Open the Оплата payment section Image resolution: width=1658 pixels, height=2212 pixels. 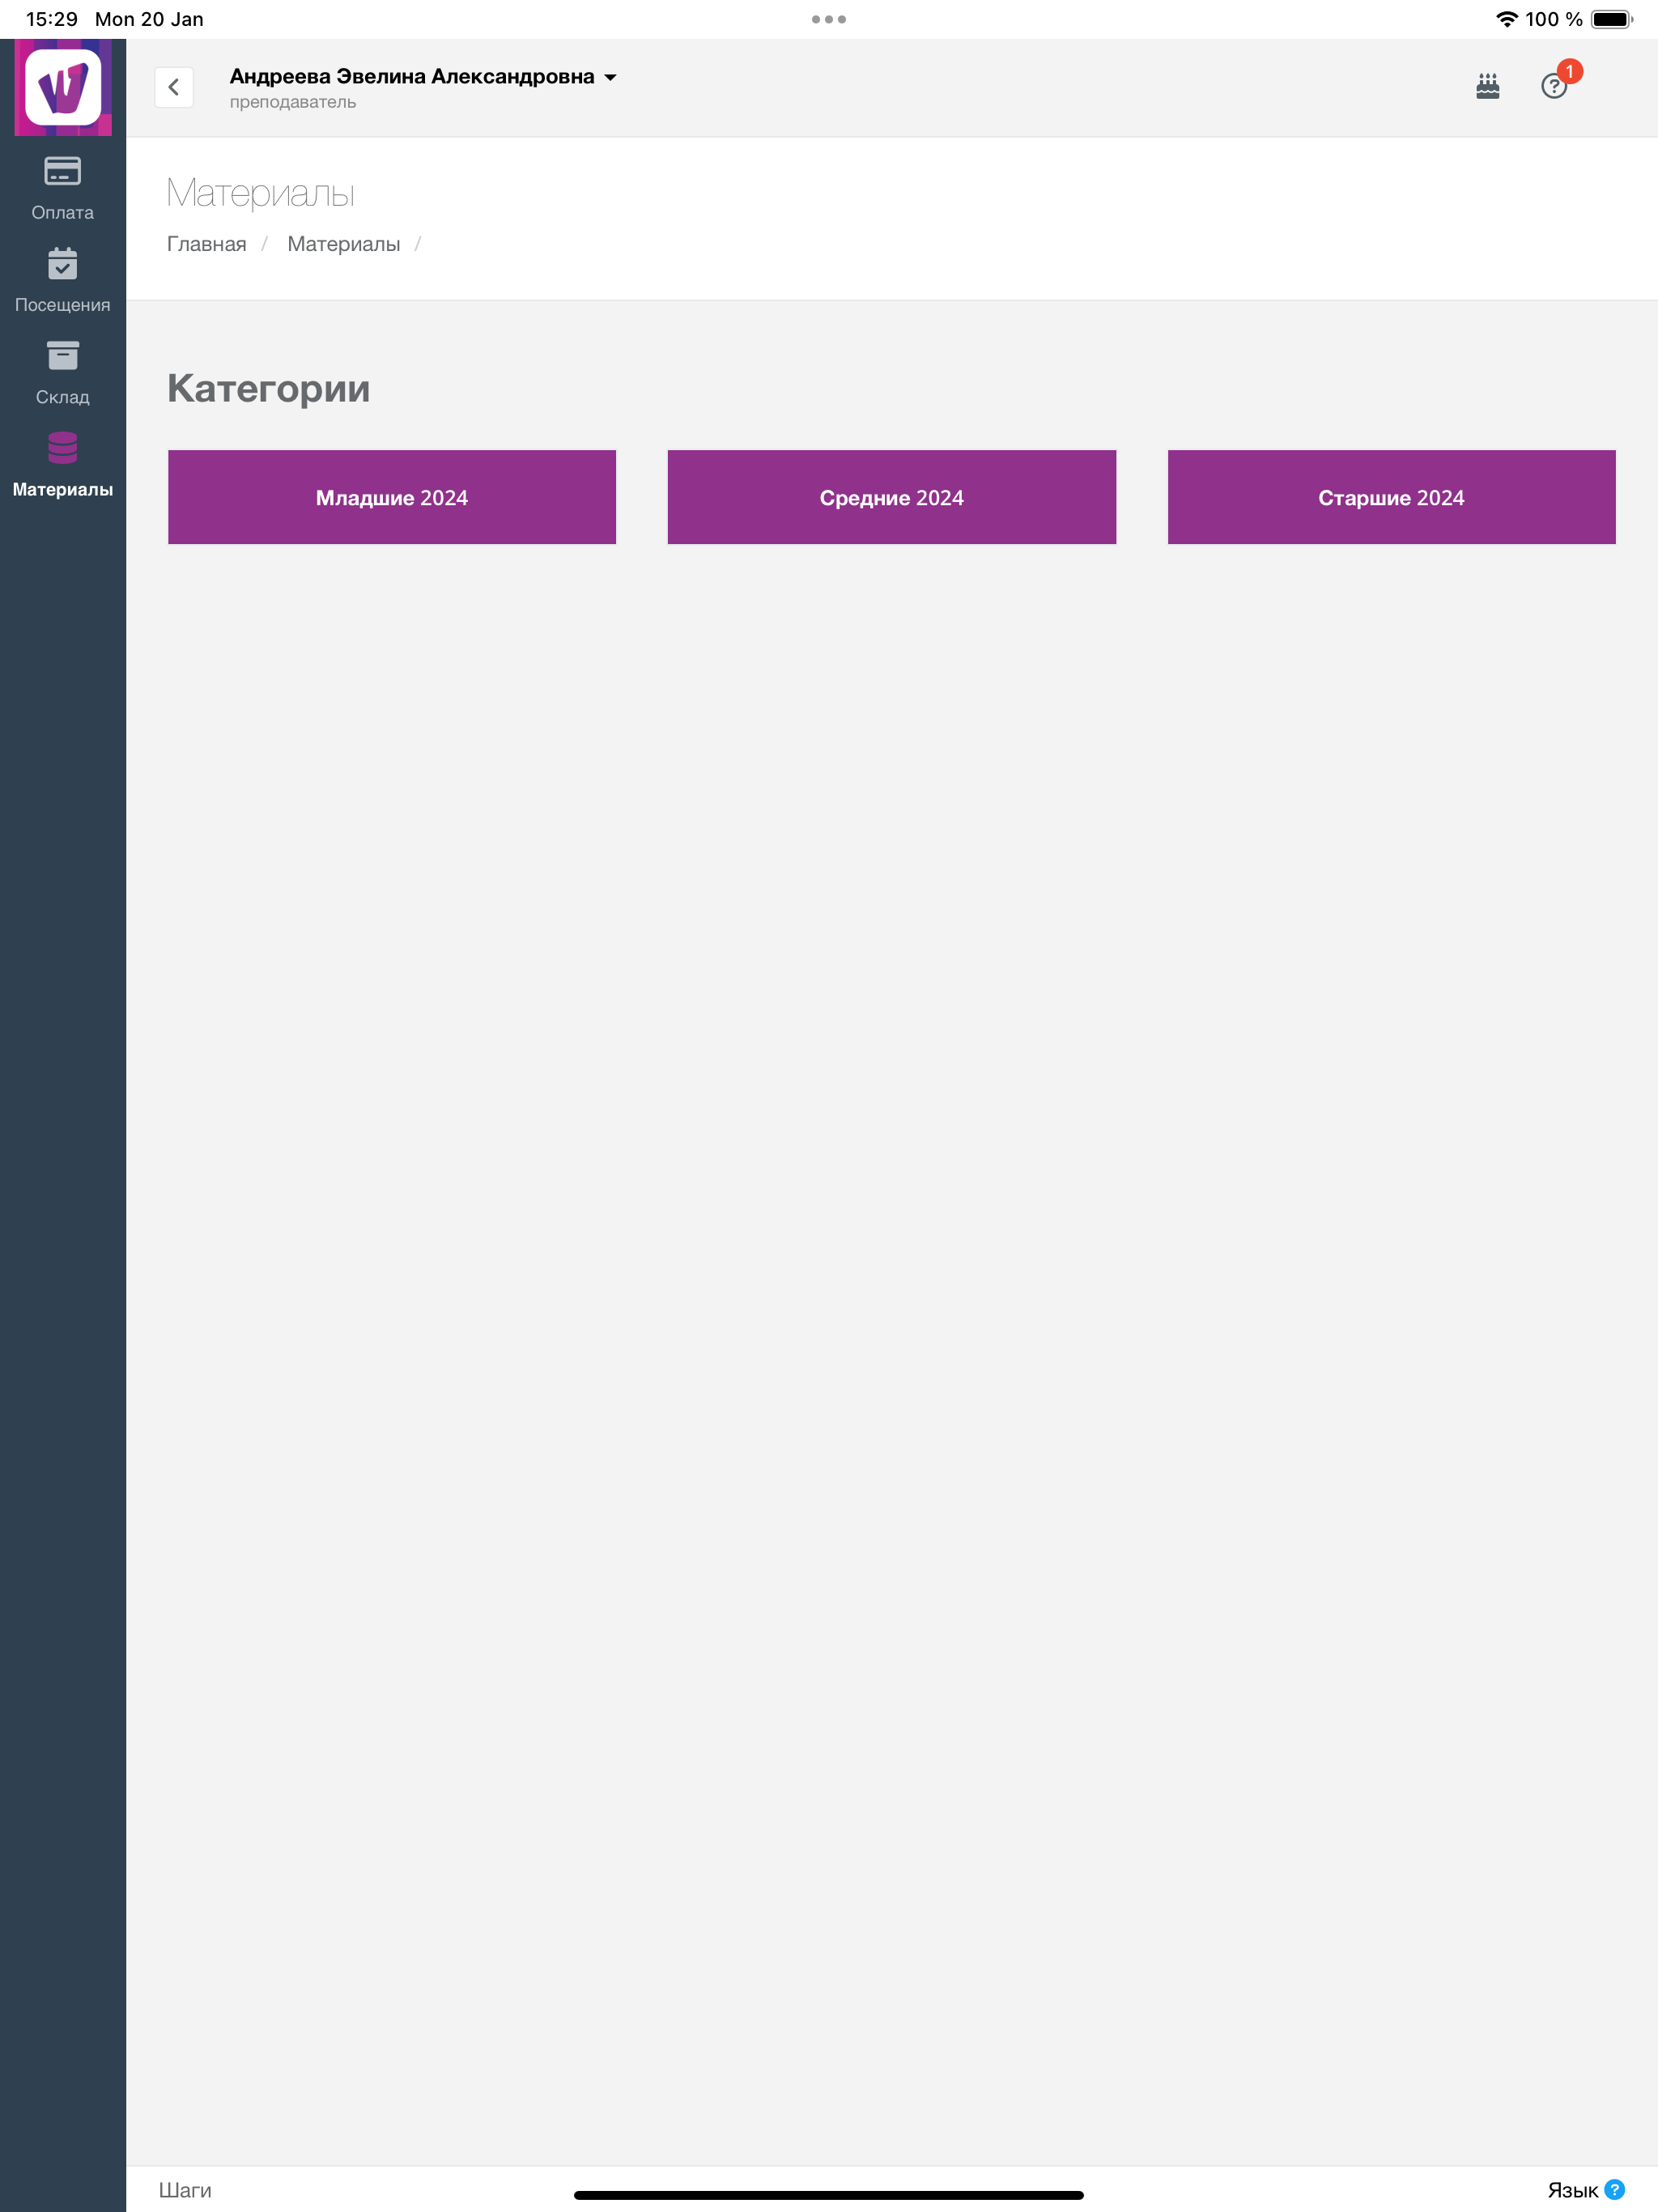pyautogui.click(x=63, y=189)
